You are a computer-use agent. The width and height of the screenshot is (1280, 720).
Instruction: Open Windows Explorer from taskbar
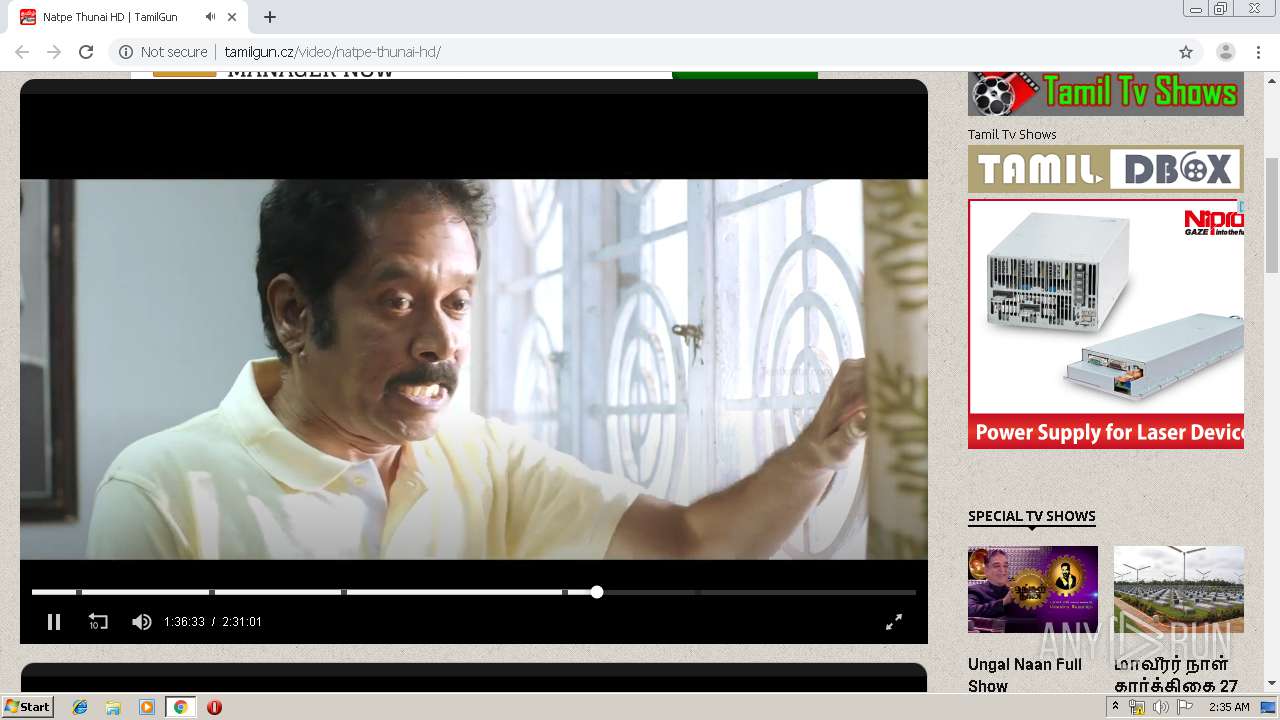click(x=113, y=707)
